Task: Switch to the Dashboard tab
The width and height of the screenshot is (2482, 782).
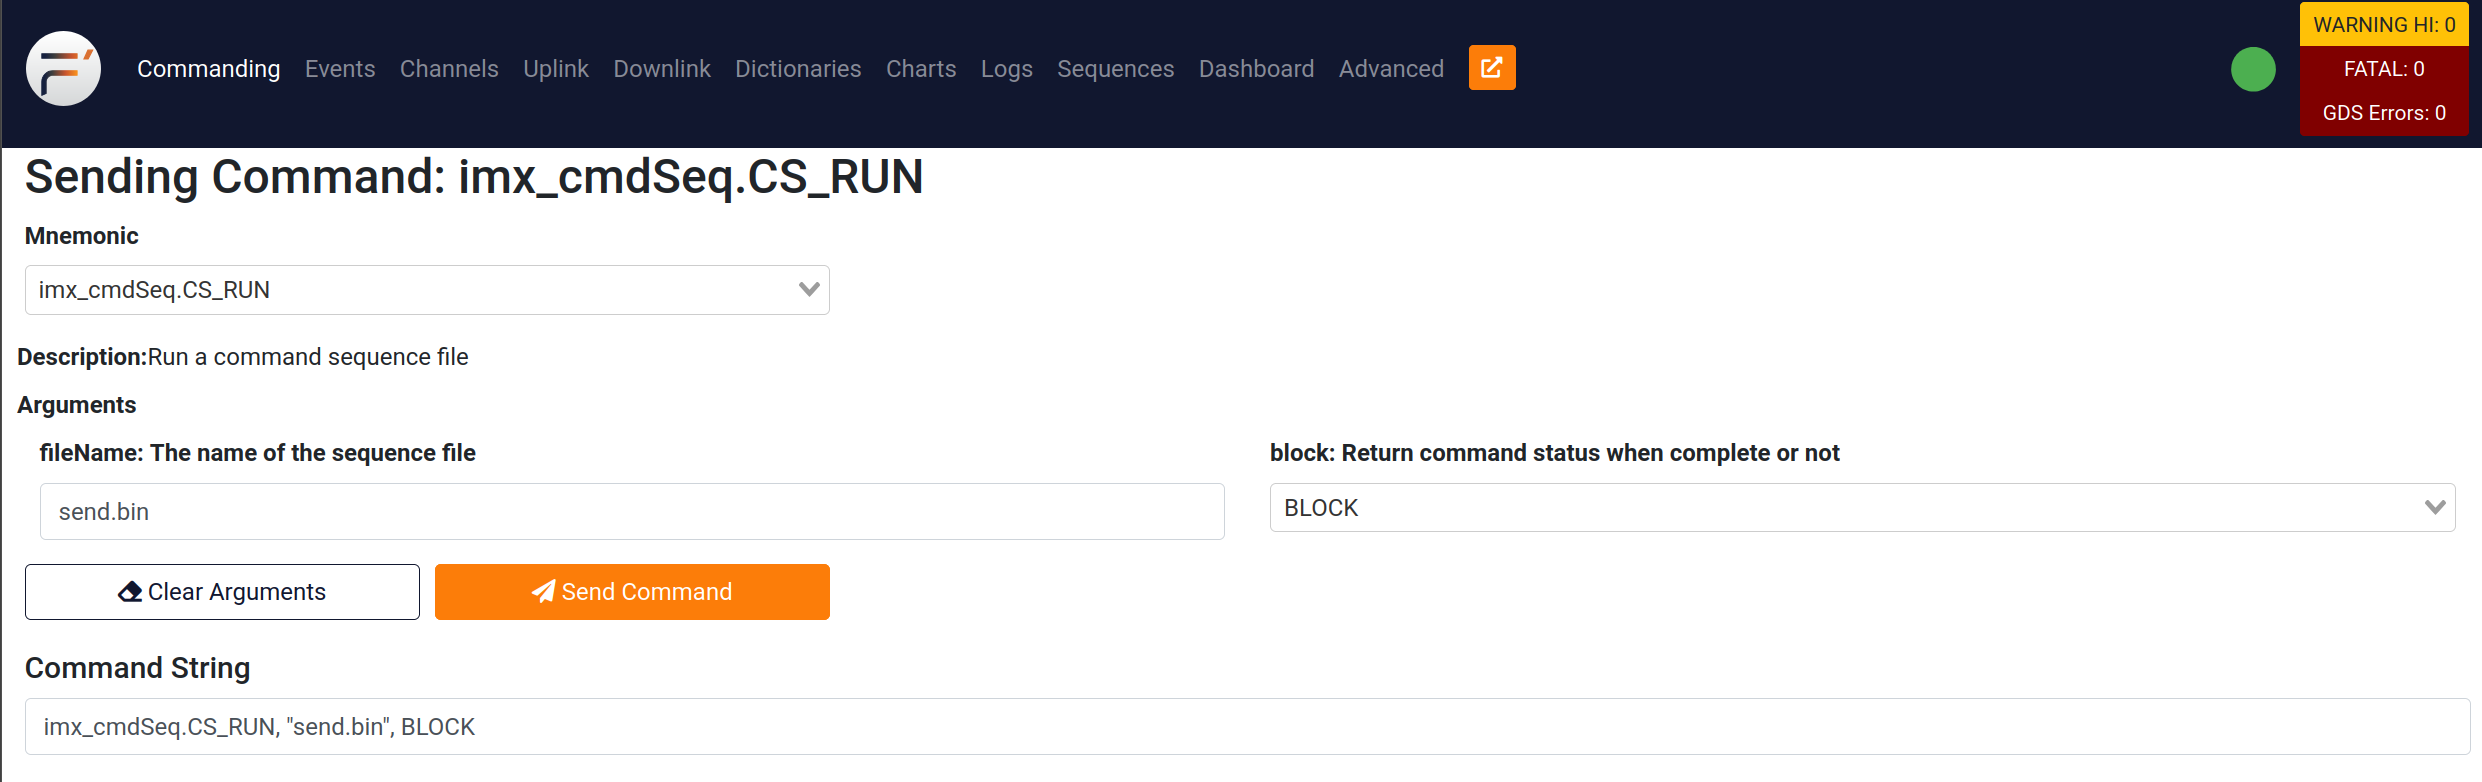Action: click(1256, 69)
